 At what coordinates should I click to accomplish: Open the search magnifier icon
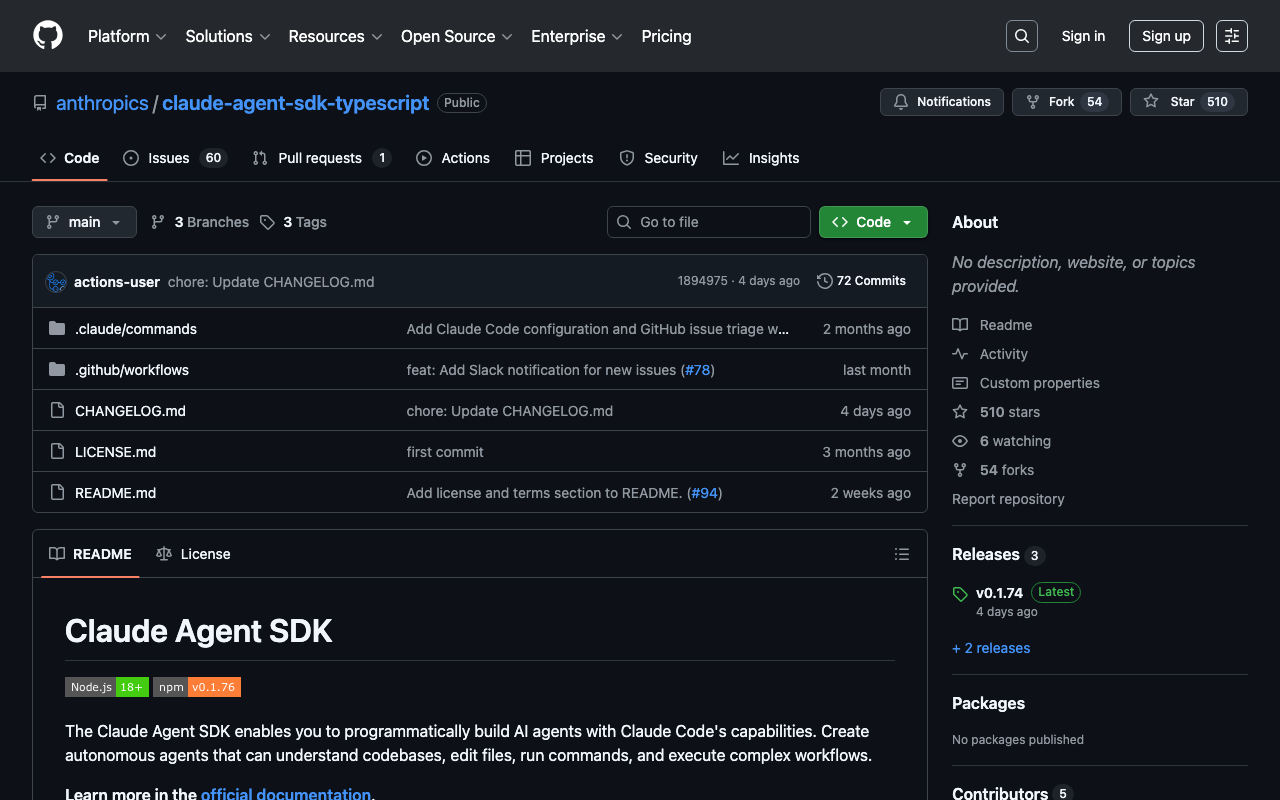tap(1021, 36)
